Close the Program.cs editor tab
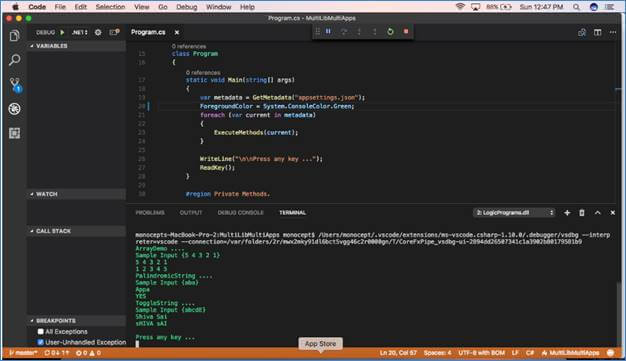The image size is (626, 361). 176,32
